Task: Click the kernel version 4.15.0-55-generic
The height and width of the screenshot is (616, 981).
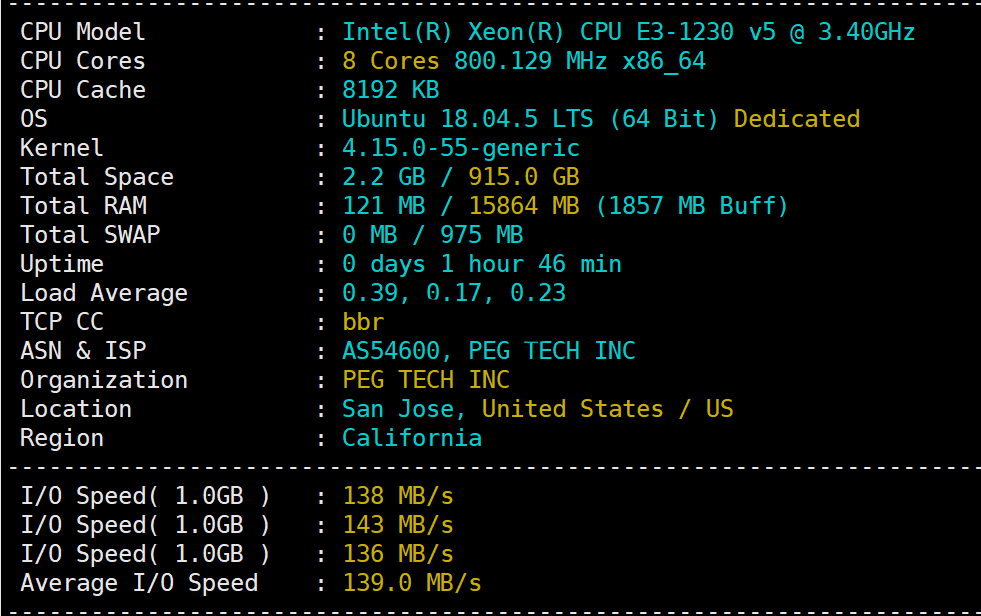Action: pos(460,148)
